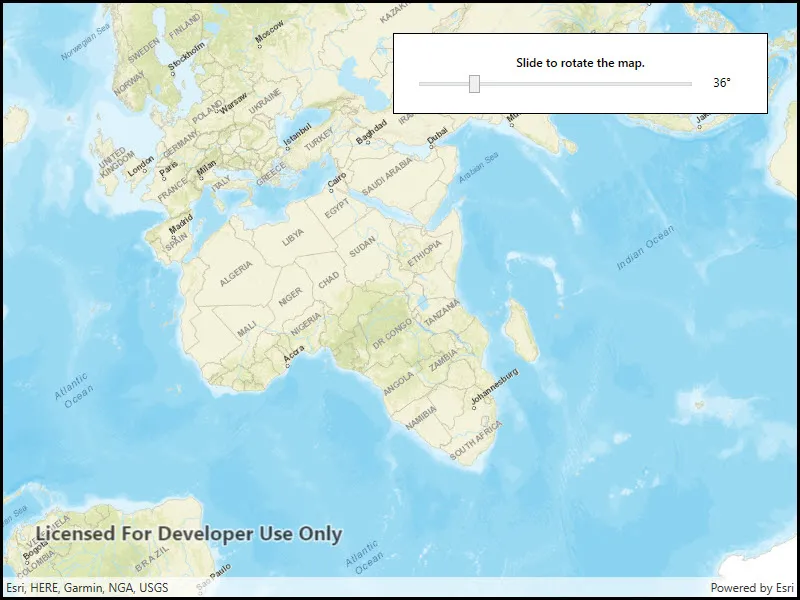800x600 pixels.
Task: Click the 36° rotation value label
Action: click(721, 83)
